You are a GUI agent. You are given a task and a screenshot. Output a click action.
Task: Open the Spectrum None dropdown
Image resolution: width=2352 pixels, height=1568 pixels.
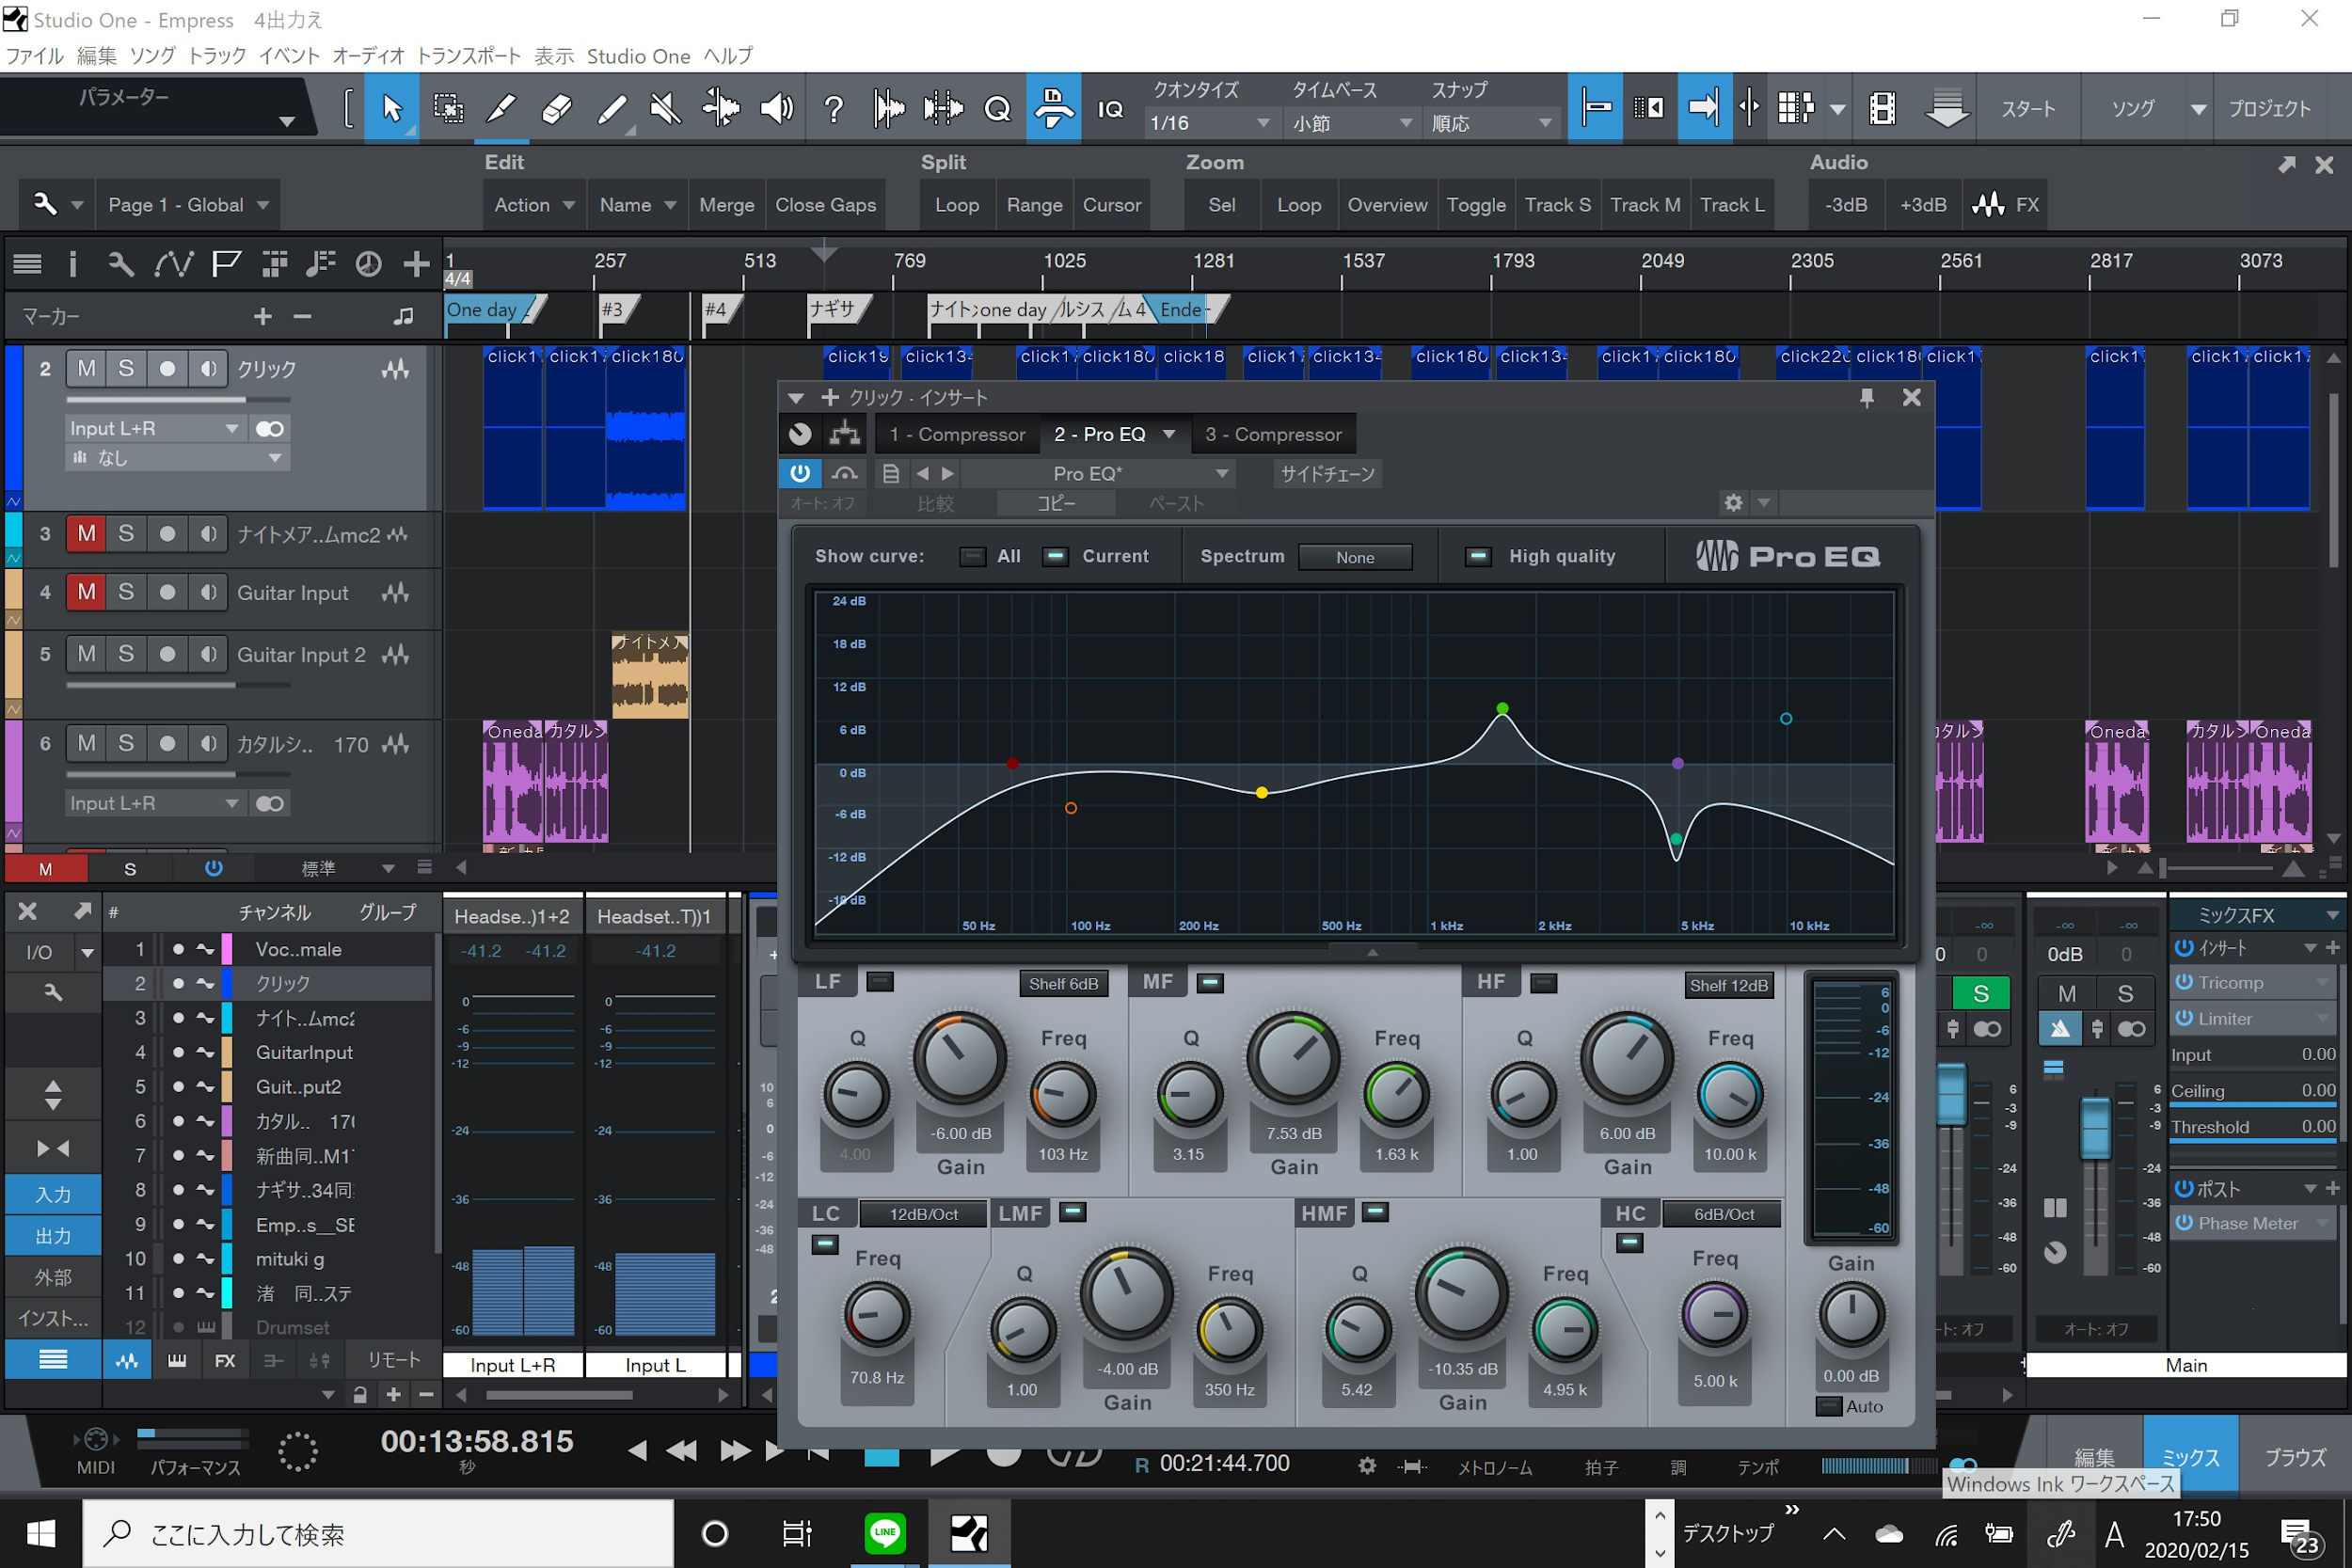(1355, 557)
